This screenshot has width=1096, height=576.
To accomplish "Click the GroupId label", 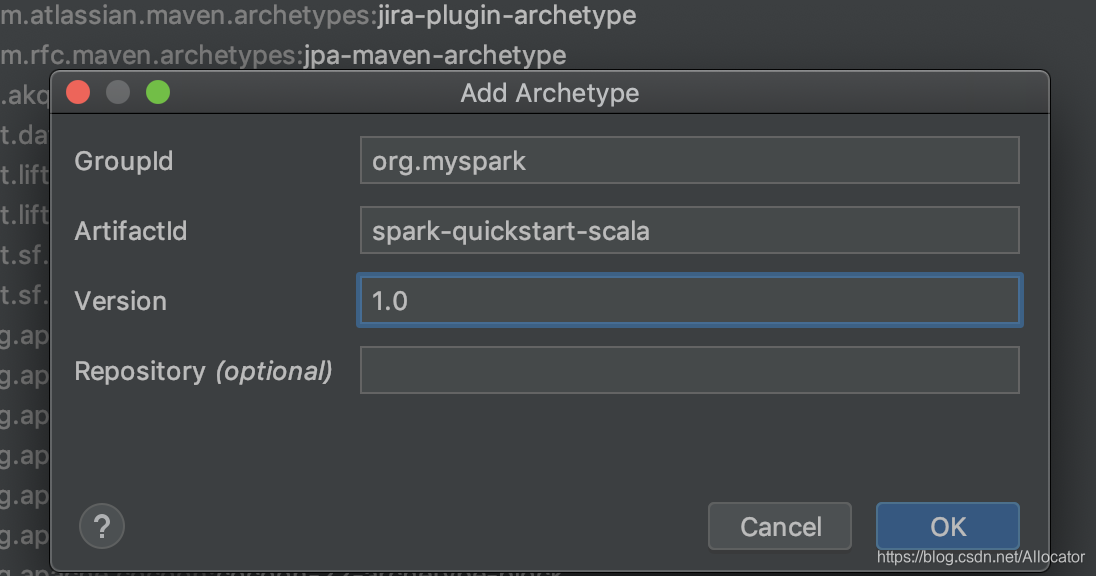I will coord(123,161).
